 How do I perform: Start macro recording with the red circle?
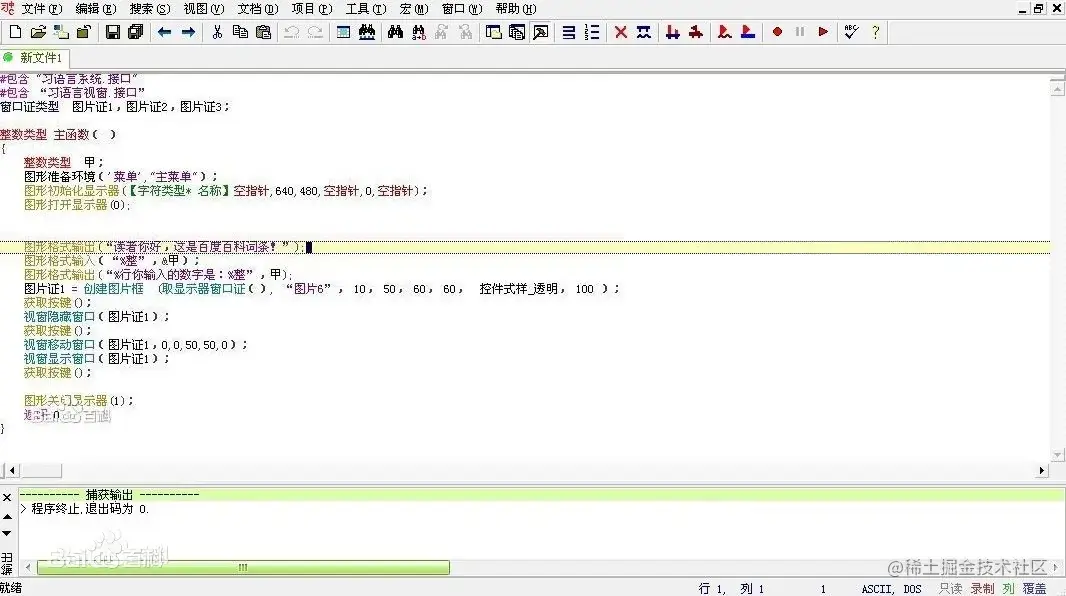(777, 32)
